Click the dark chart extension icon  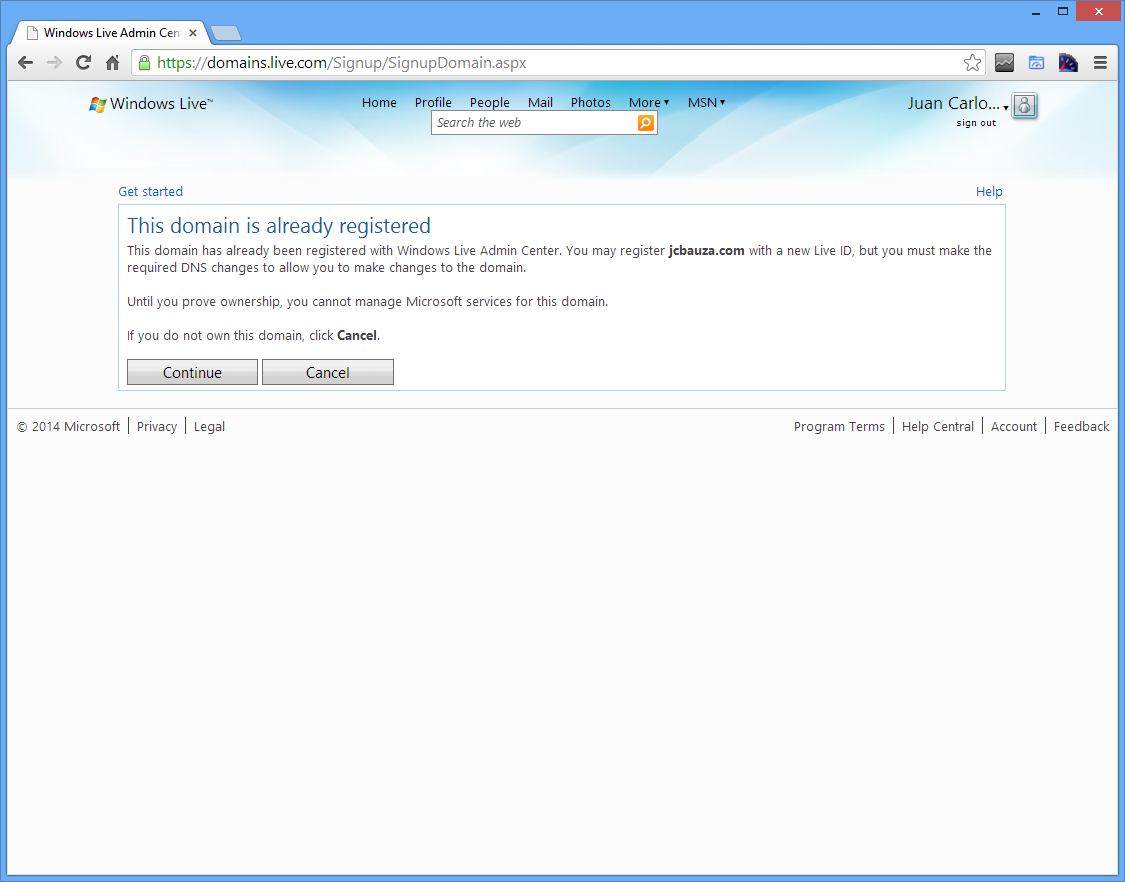coord(1004,63)
